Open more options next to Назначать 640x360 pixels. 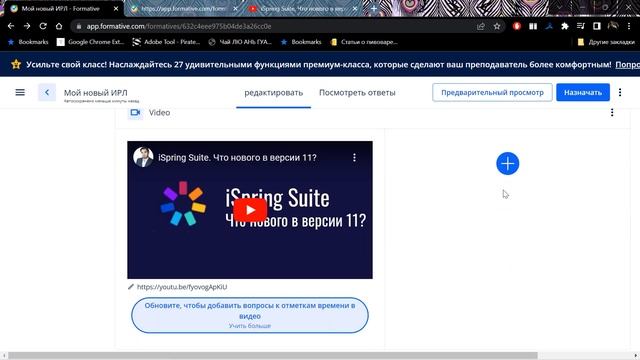(620, 92)
